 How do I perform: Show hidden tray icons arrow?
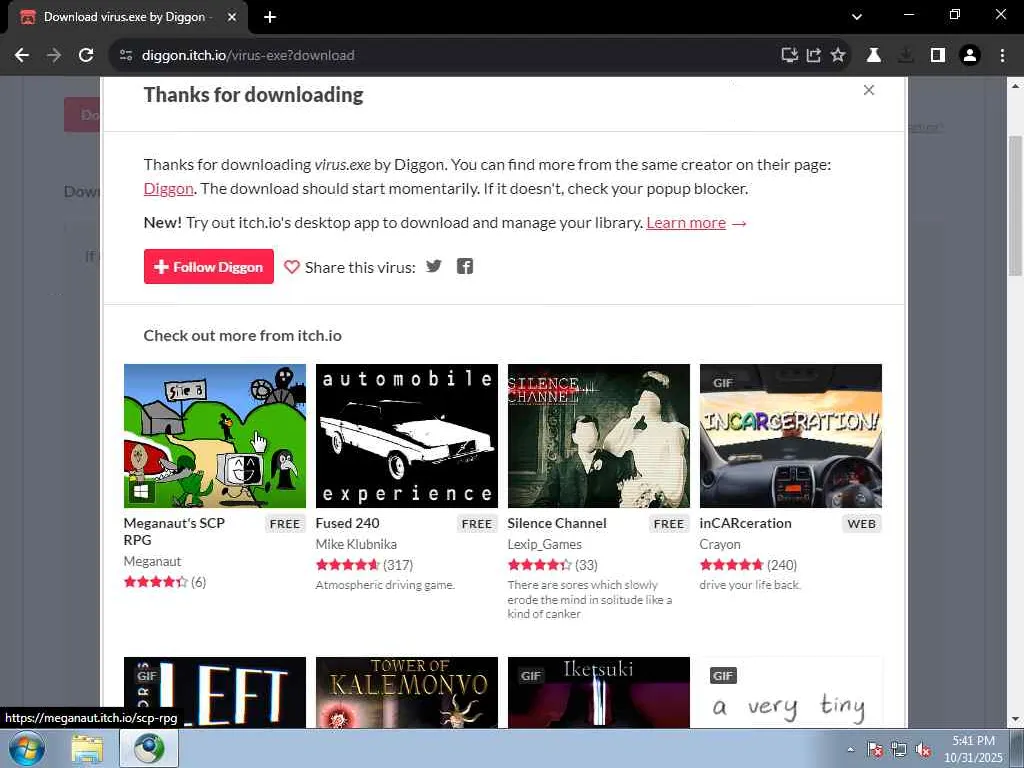tap(850, 749)
